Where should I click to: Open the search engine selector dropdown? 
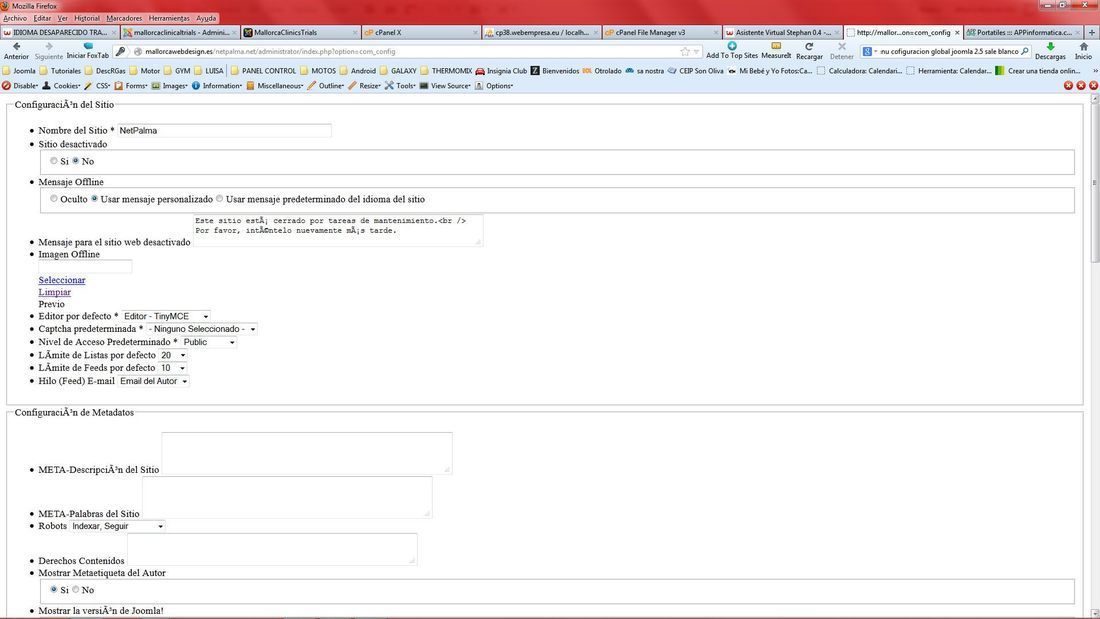[x=869, y=51]
